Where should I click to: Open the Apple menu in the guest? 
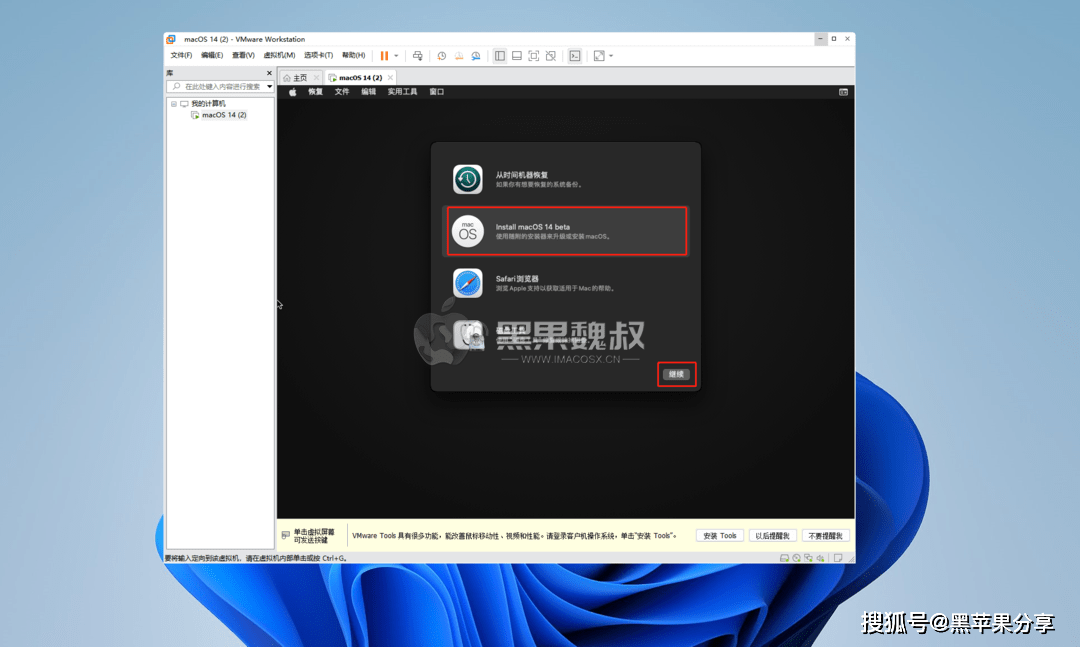coord(292,92)
